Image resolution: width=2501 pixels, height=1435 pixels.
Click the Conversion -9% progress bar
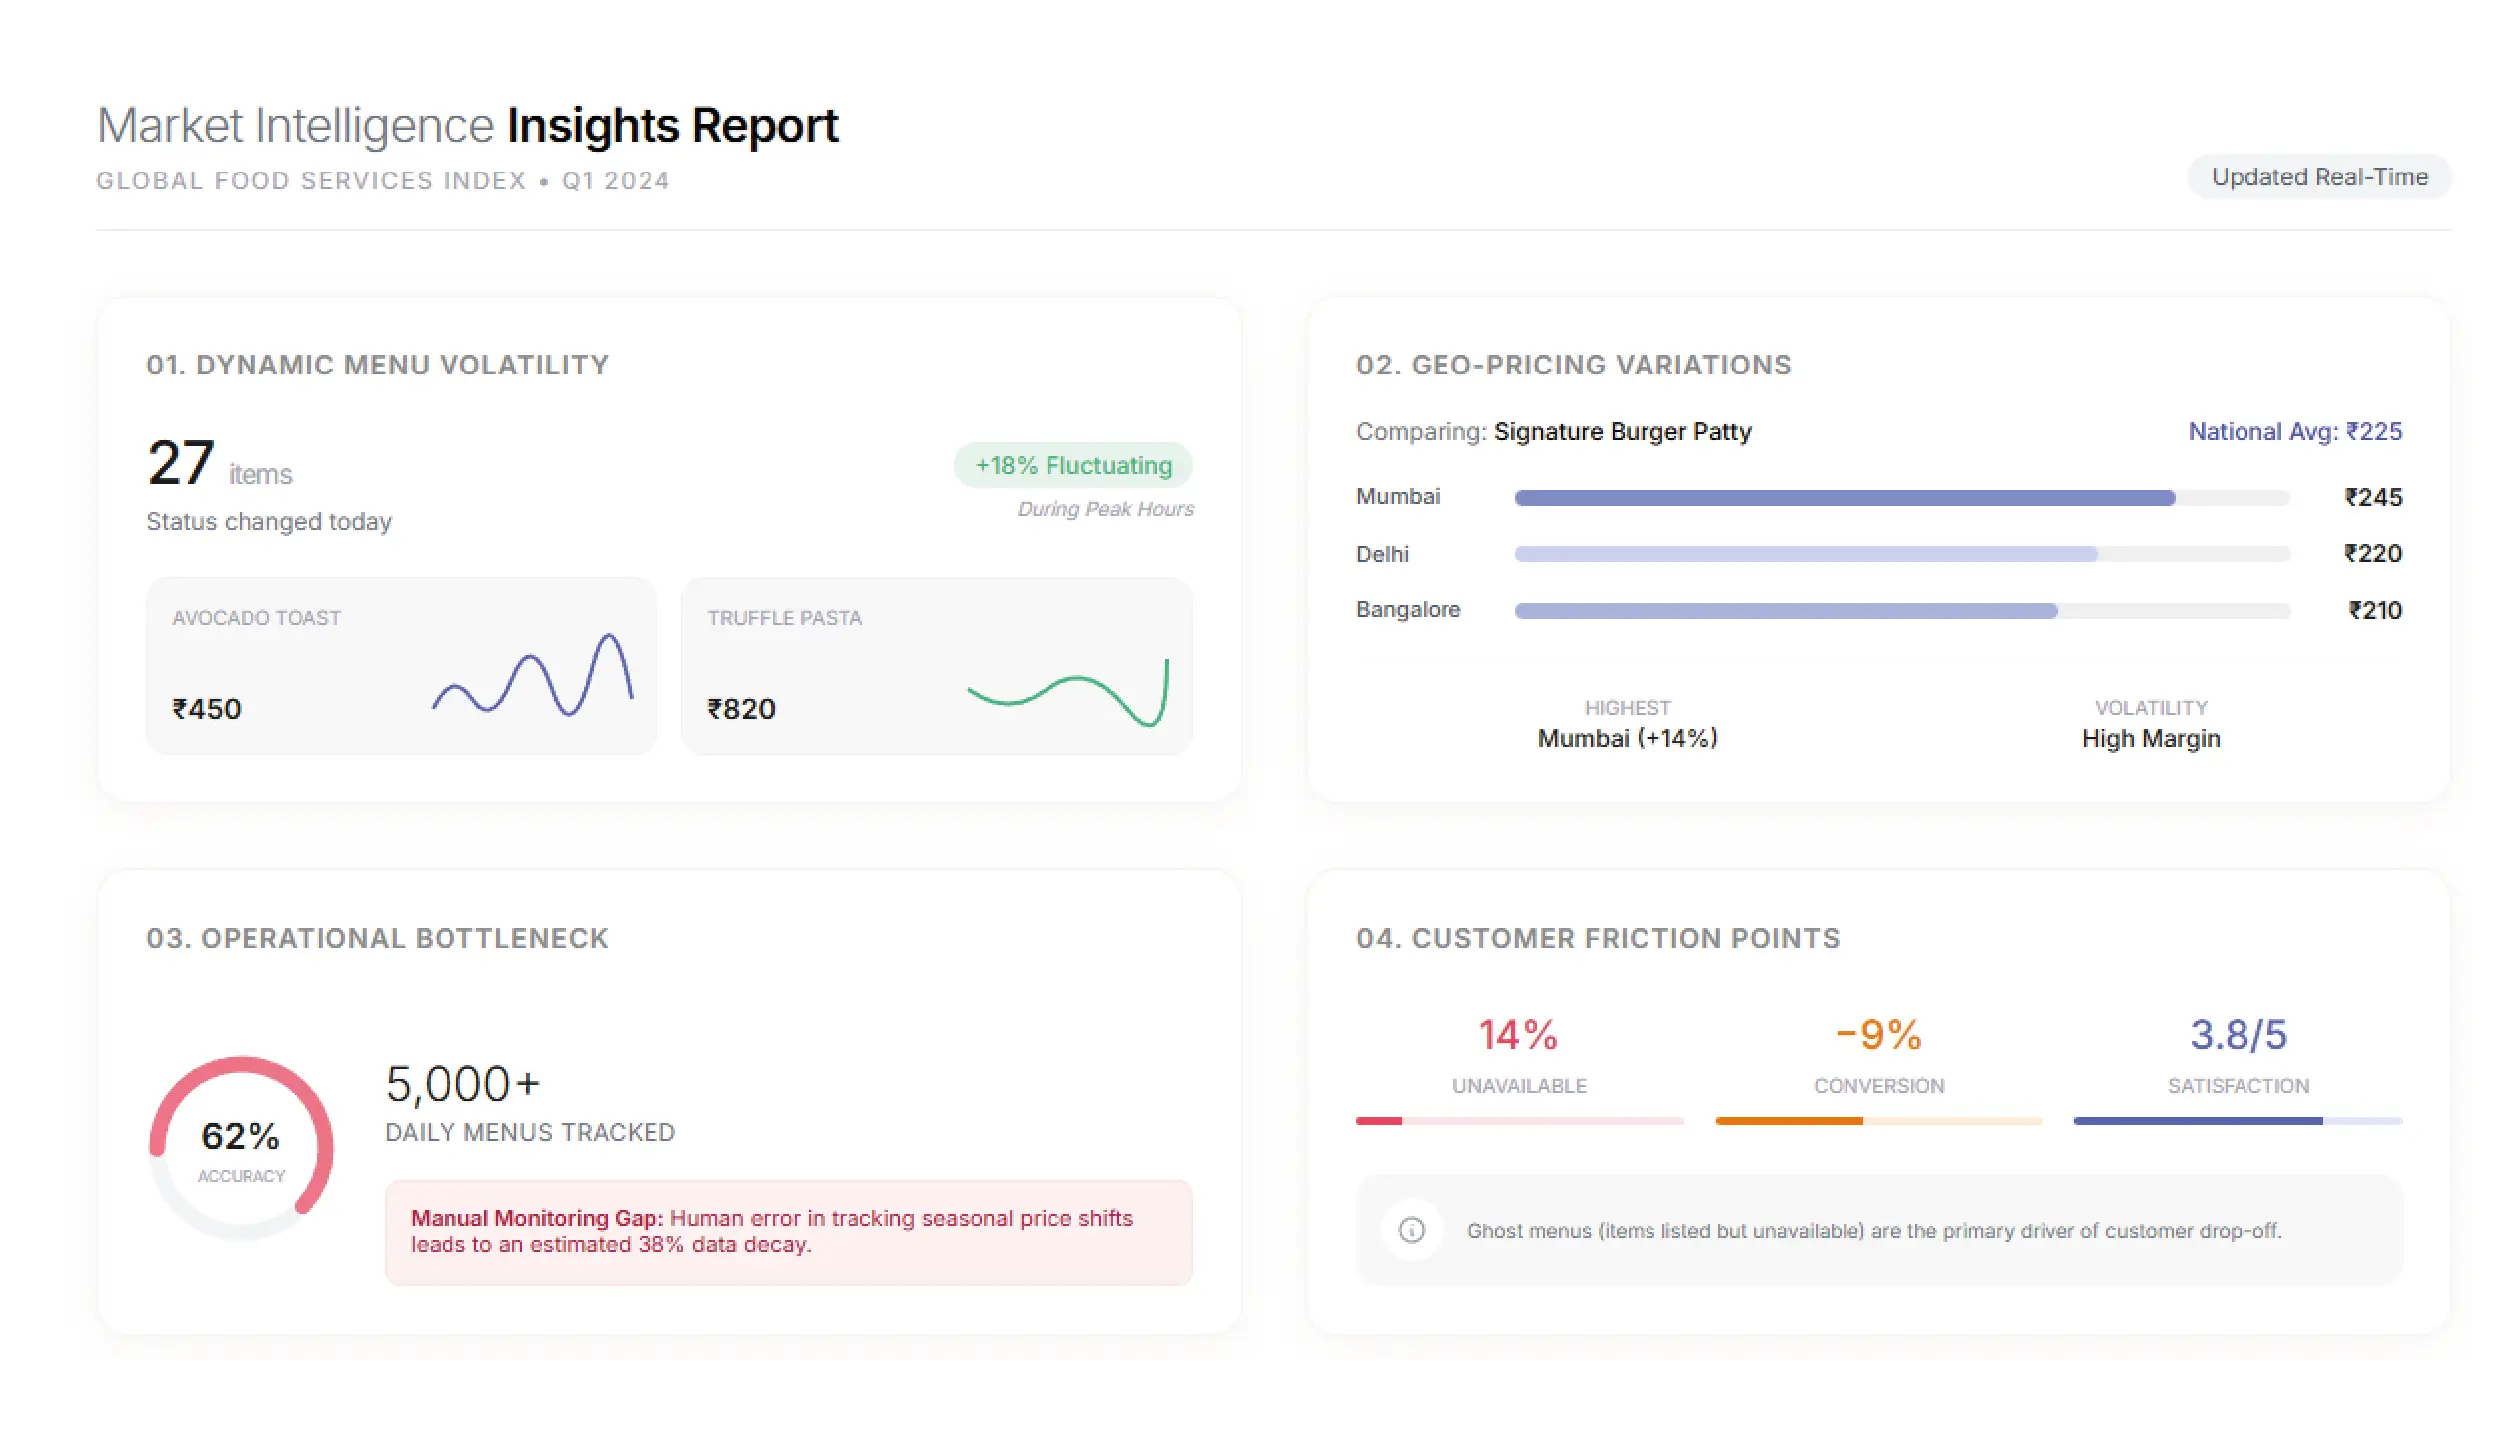click(1878, 1121)
